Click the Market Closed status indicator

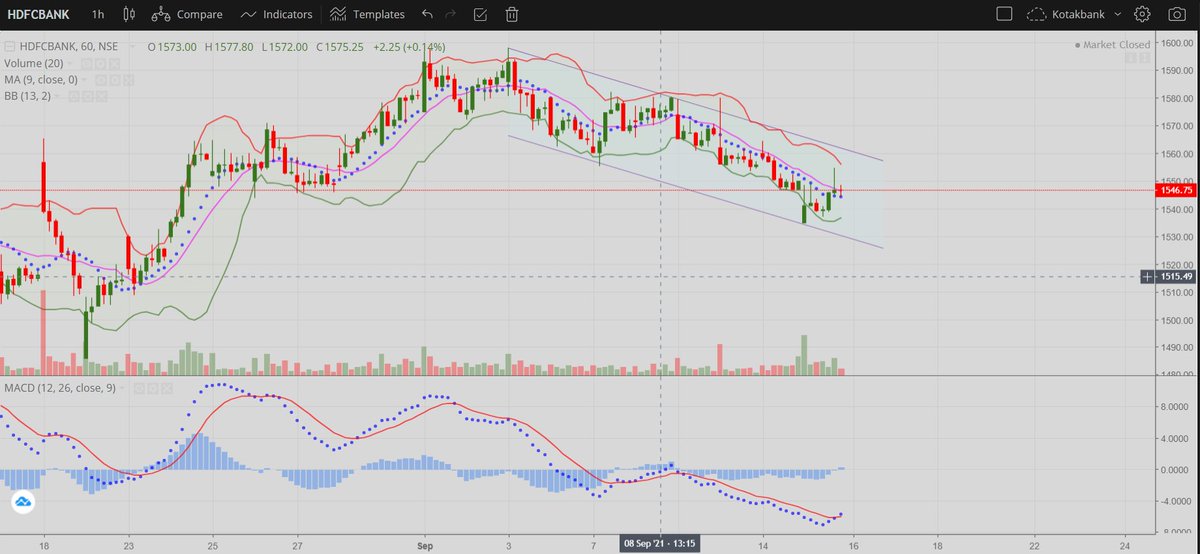(1113, 45)
